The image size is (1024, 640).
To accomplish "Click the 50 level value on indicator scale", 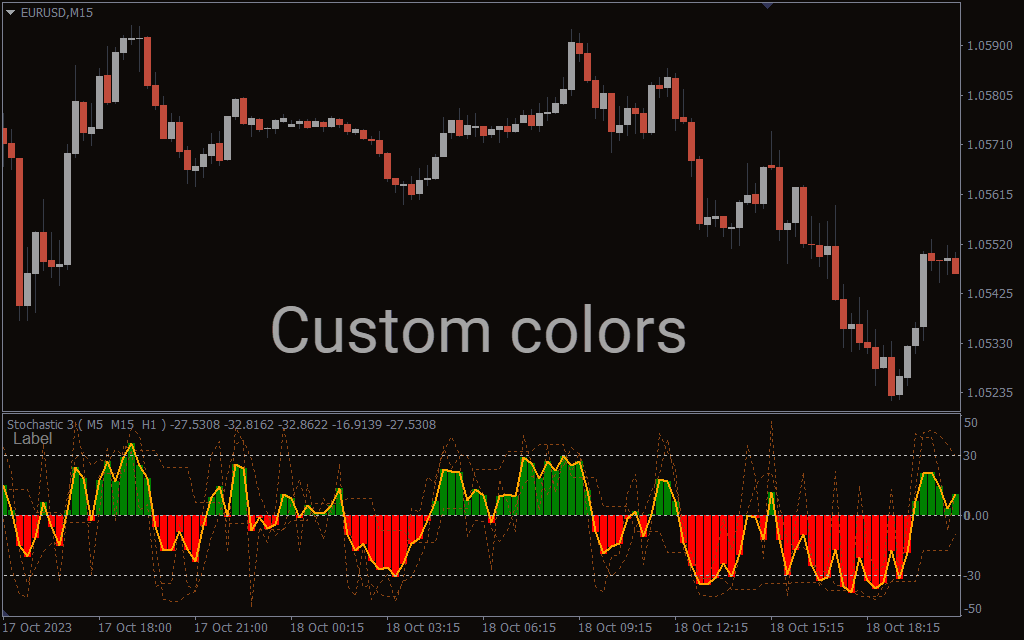I will [970, 423].
